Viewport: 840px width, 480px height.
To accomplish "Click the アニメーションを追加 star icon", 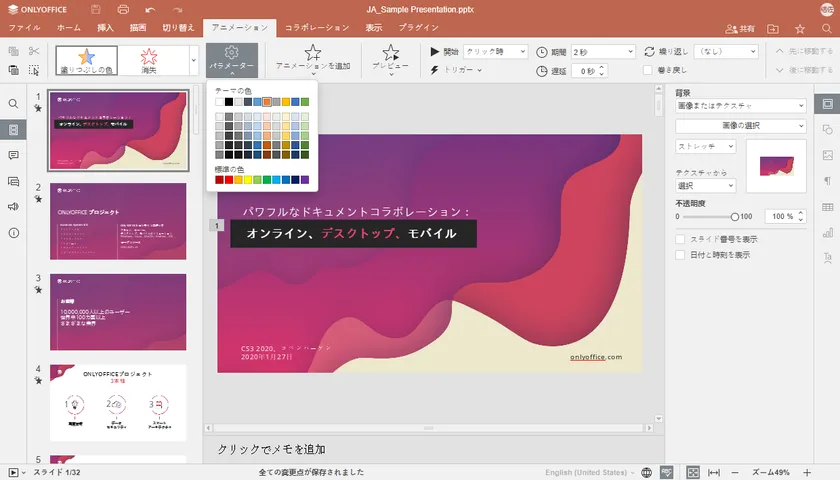I will tap(313, 52).
